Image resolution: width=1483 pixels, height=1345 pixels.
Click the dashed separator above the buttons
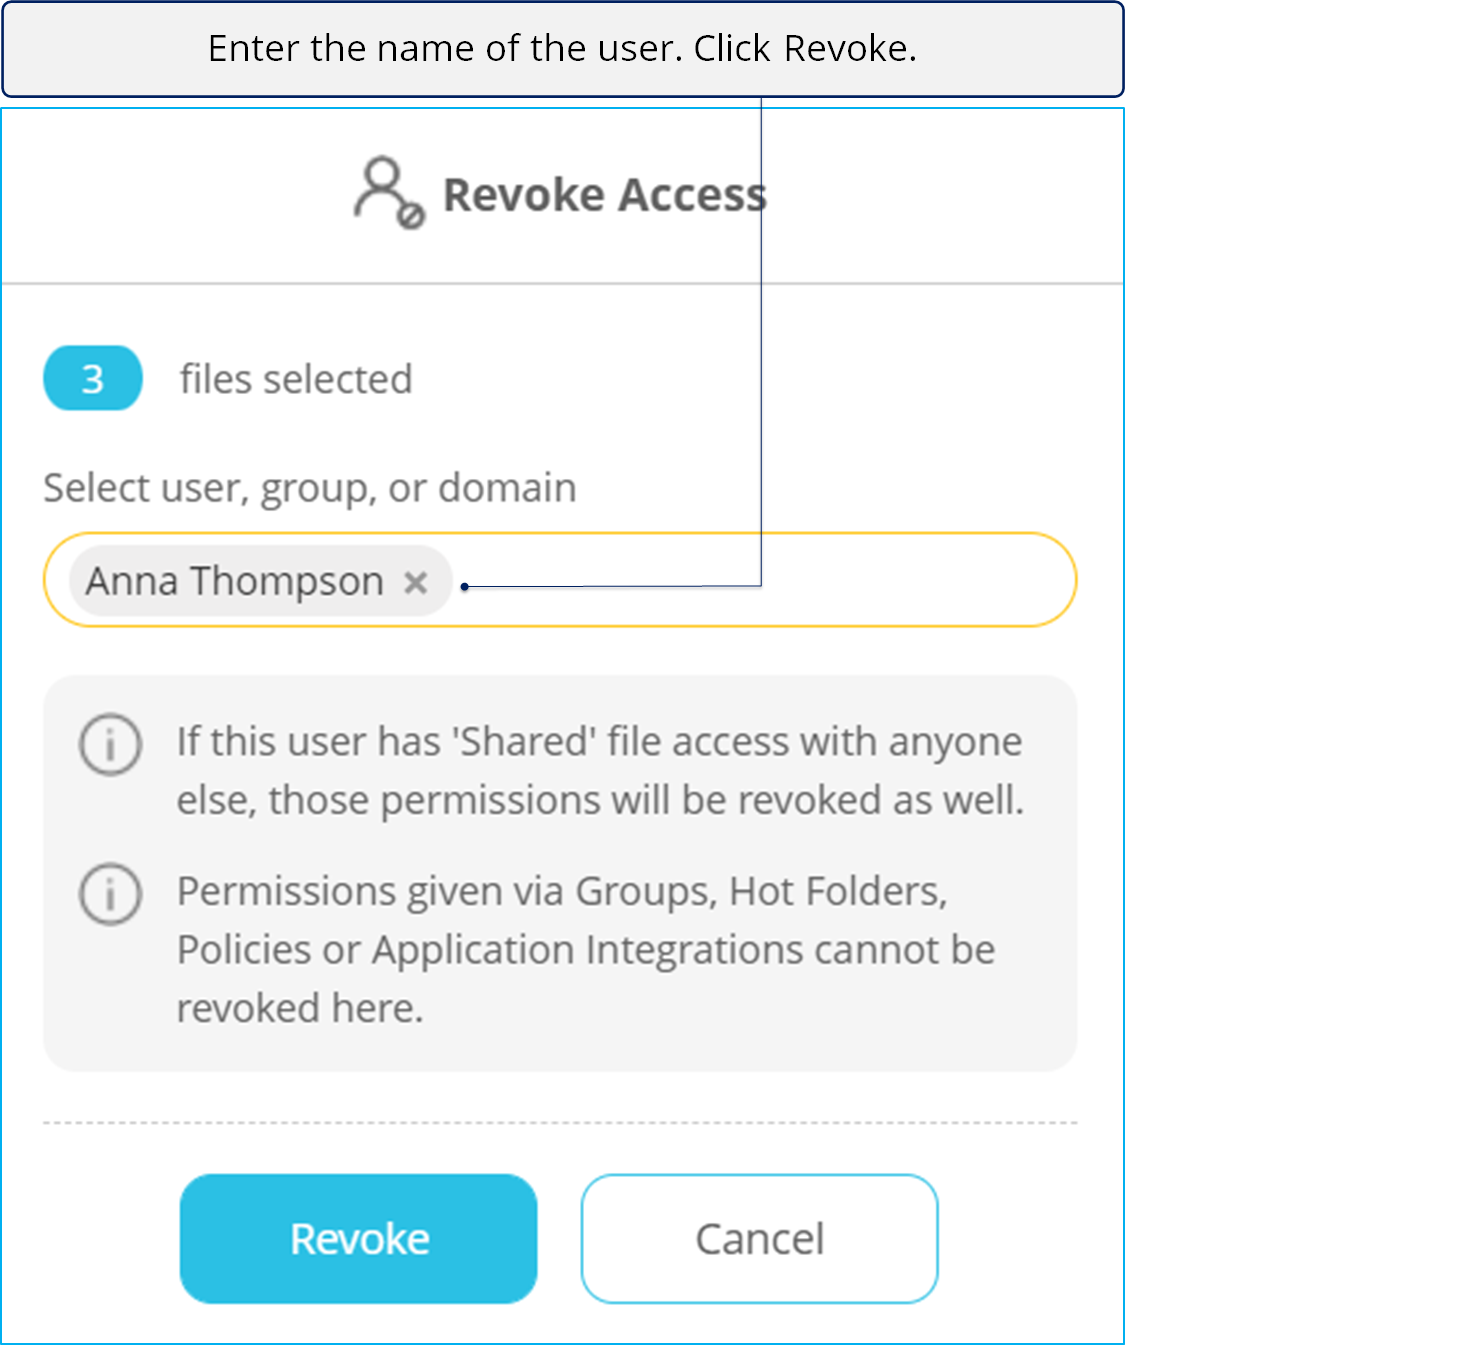pos(560,1123)
